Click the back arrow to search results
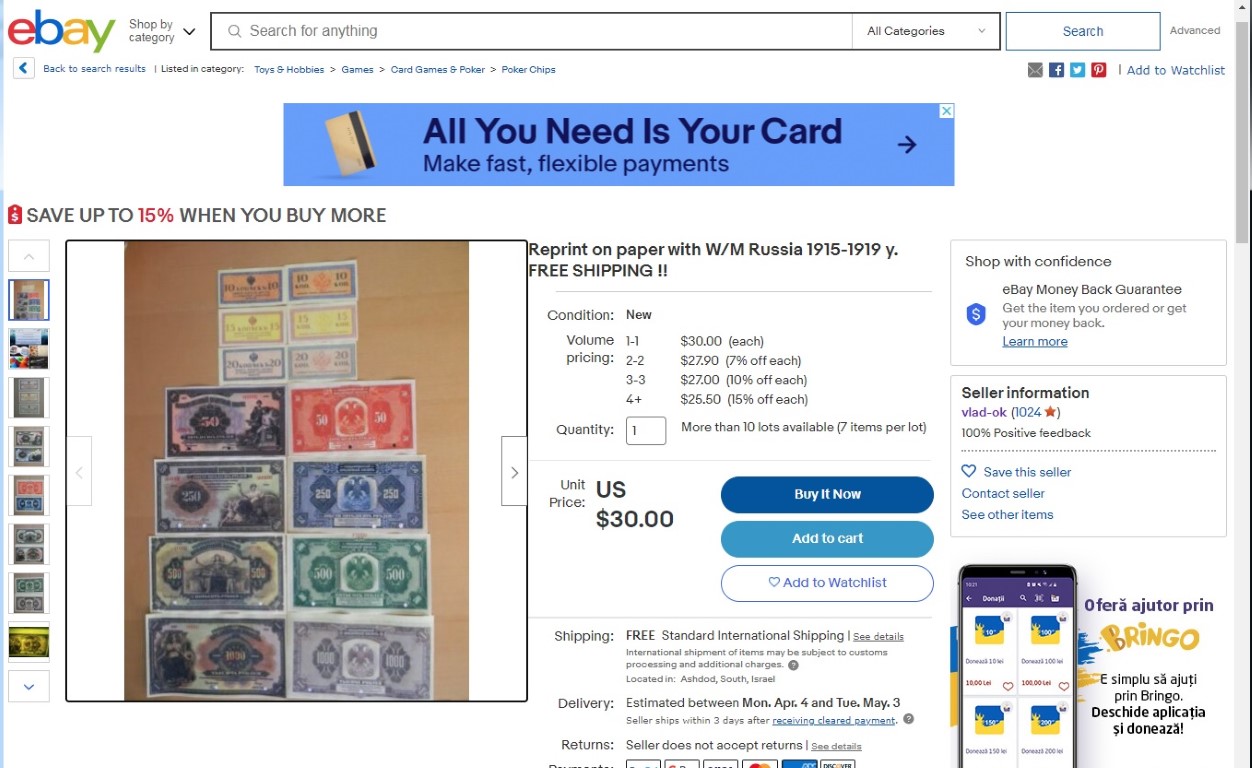The image size is (1252, 768). coord(24,68)
